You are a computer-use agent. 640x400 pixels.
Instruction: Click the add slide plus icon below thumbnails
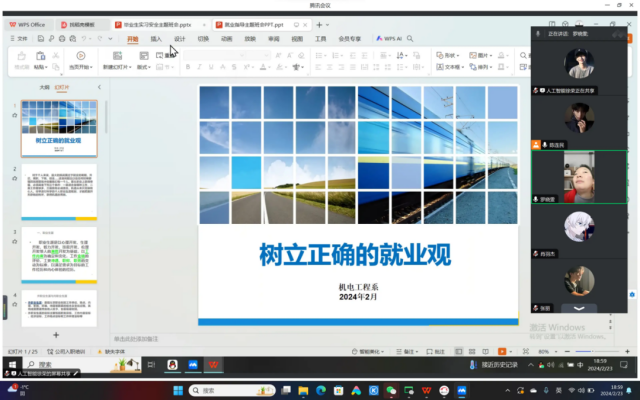pos(56,334)
